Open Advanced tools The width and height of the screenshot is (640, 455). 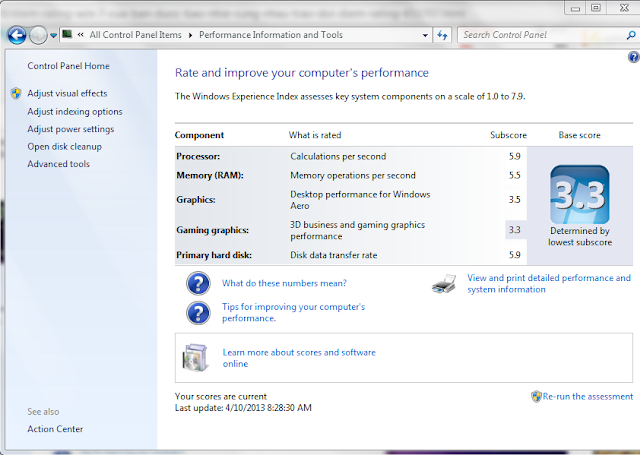[x=58, y=164]
